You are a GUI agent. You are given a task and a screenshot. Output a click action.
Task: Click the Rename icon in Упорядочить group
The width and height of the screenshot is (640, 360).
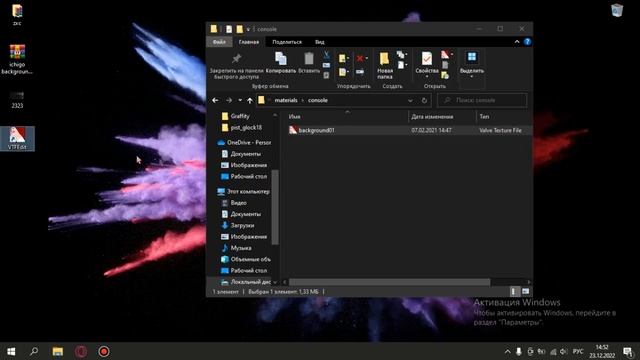[360, 72]
